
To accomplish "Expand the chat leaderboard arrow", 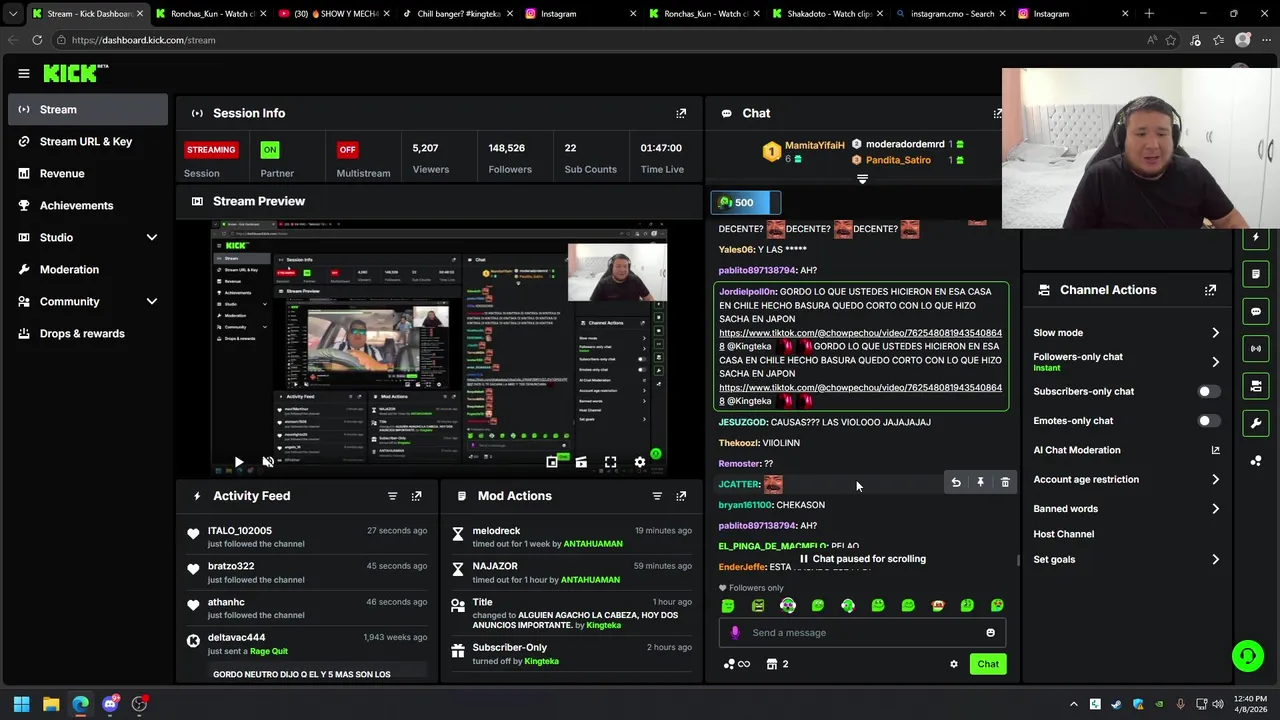I will pos(862,180).
